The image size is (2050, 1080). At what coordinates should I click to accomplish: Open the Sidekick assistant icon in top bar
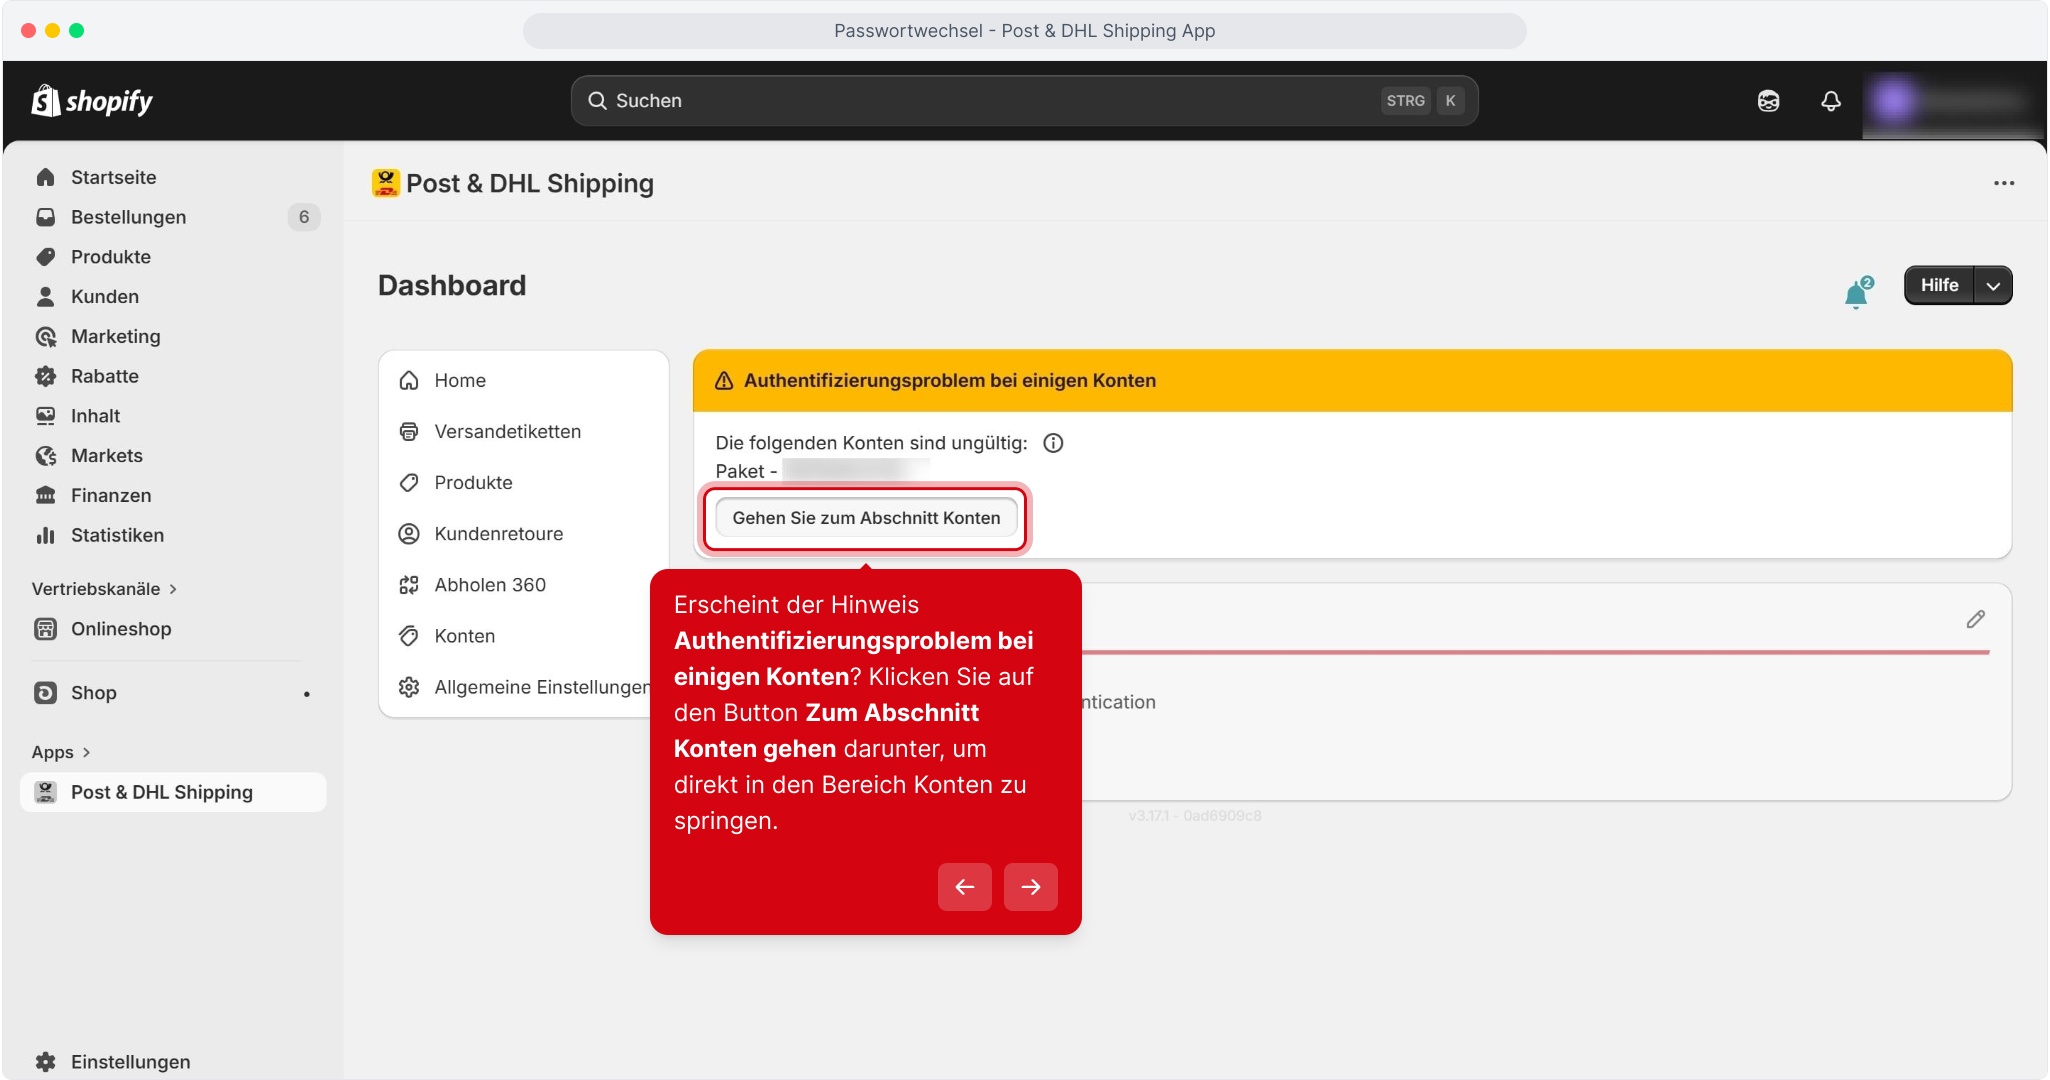(x=1768, y=101)
